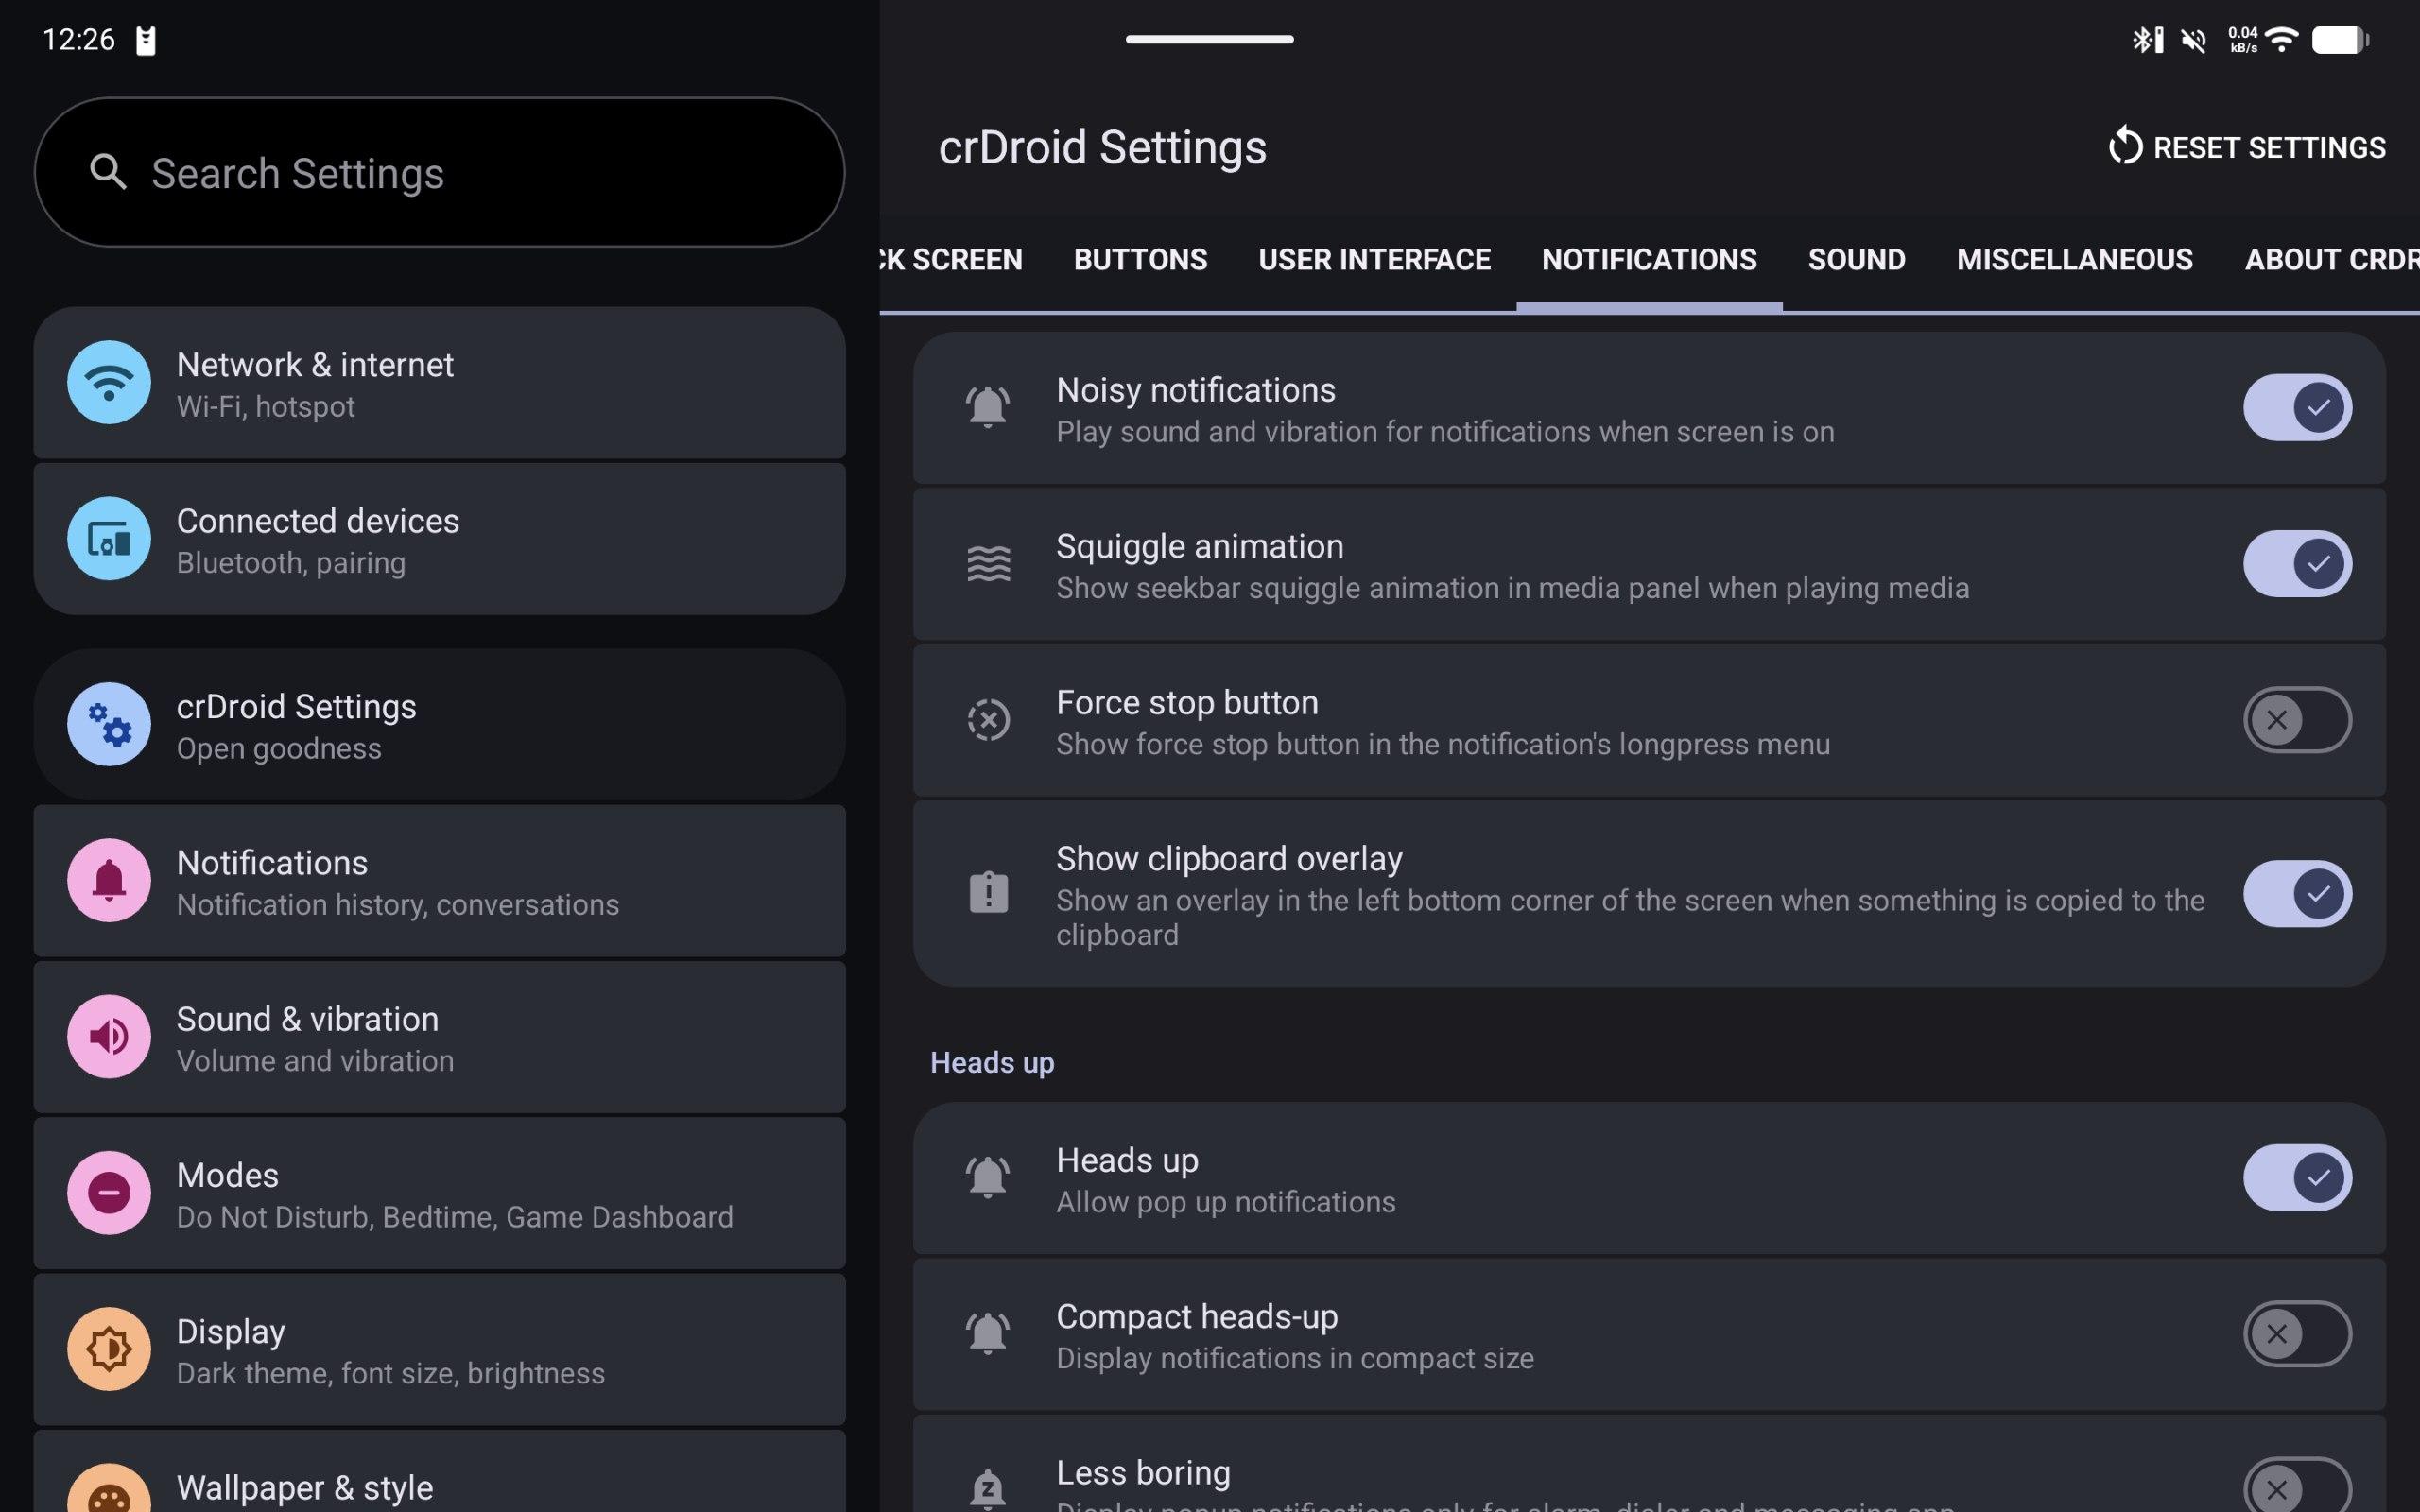Enable the Force stop button toggle
2420x1512 pixels.
pyautogui.click(x=2296, y=720)
